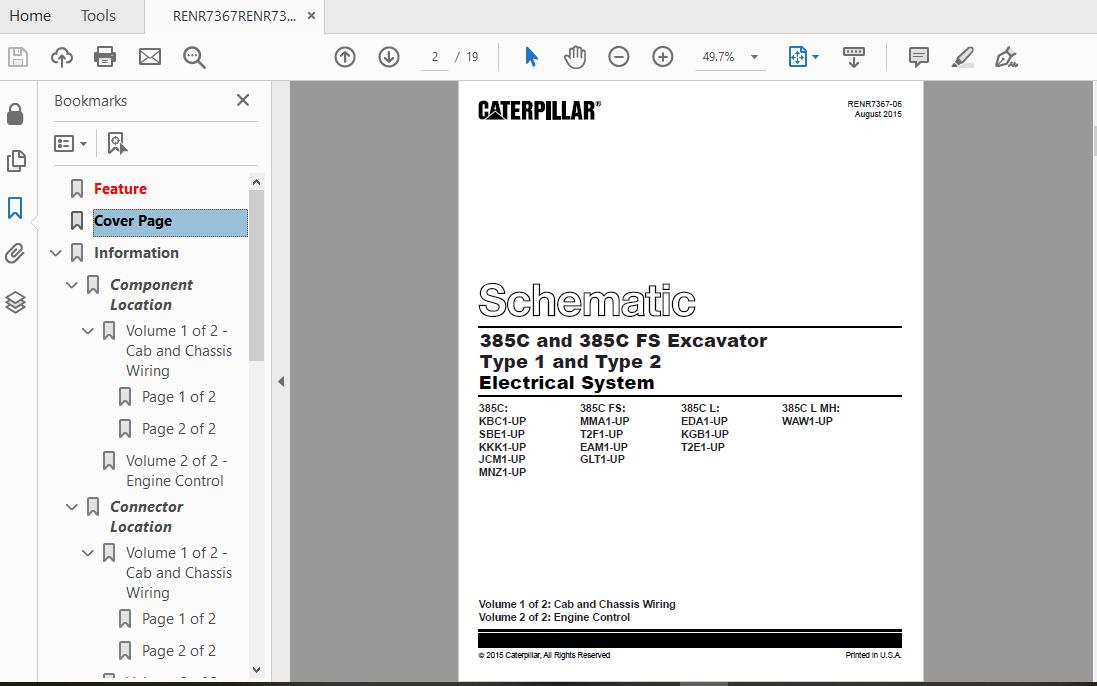Click RENR7367-06 document number text
Screen dimensions: 1097x686
pos(874,103)
